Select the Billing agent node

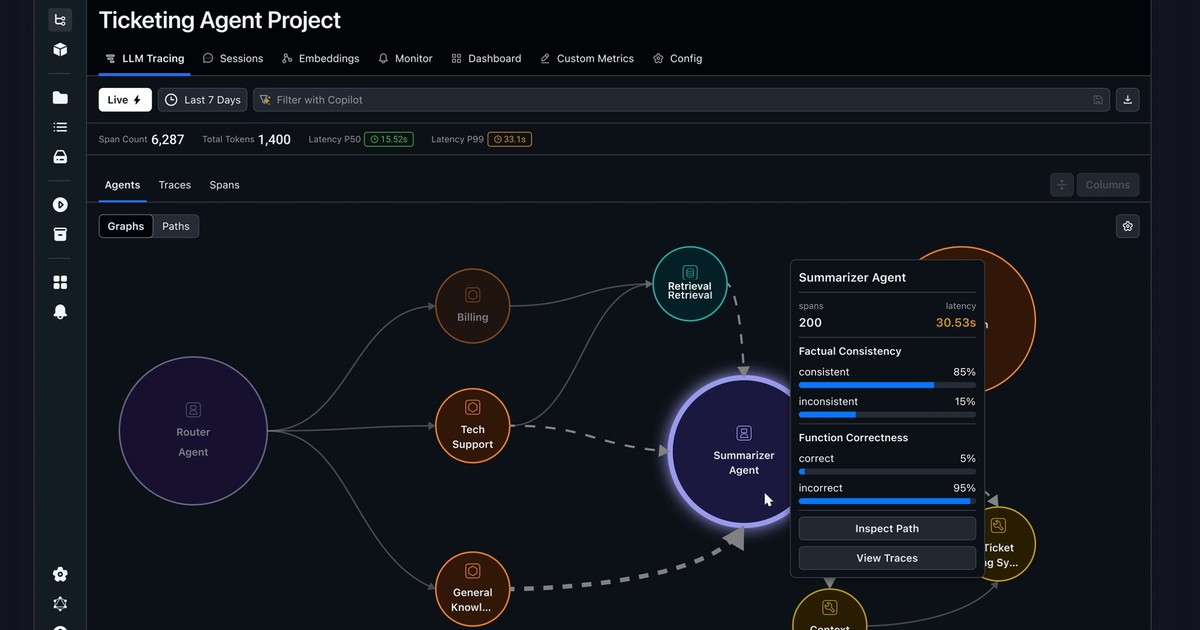pos(473,306)
